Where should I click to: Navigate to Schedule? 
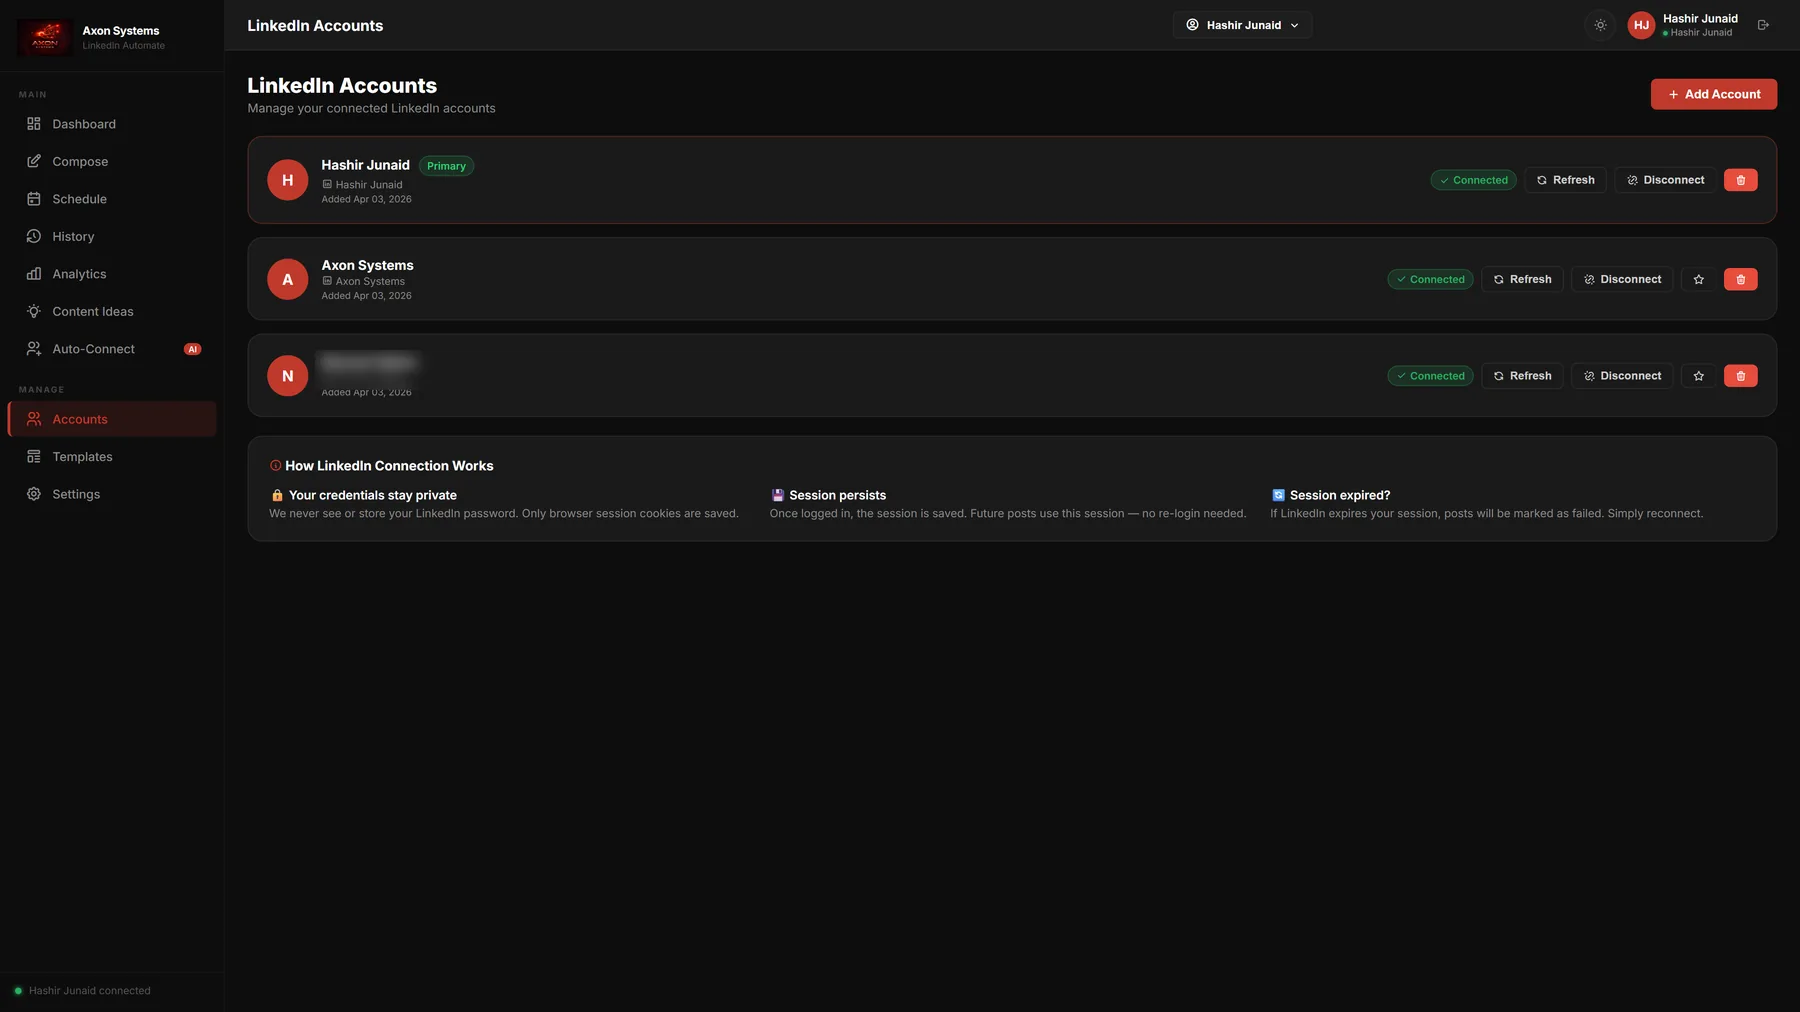click(112, 199)
